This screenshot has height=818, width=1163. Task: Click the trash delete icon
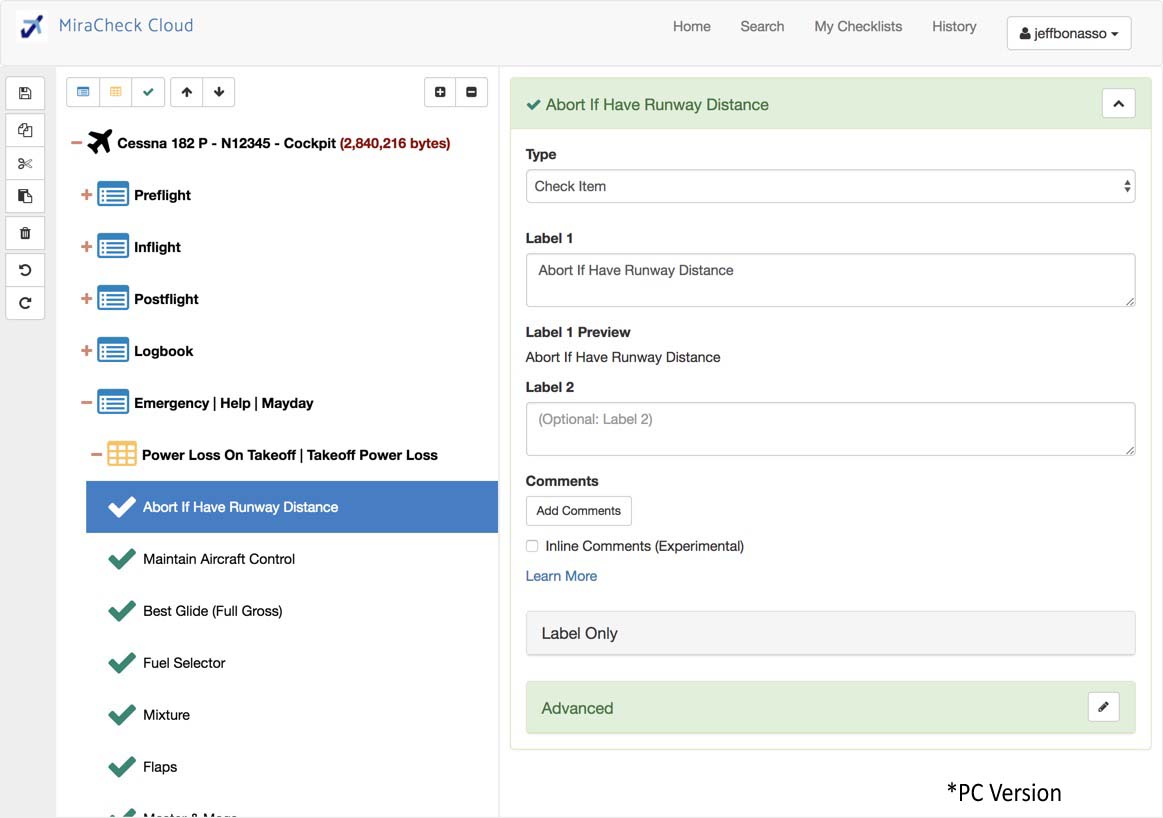(24, 233)
